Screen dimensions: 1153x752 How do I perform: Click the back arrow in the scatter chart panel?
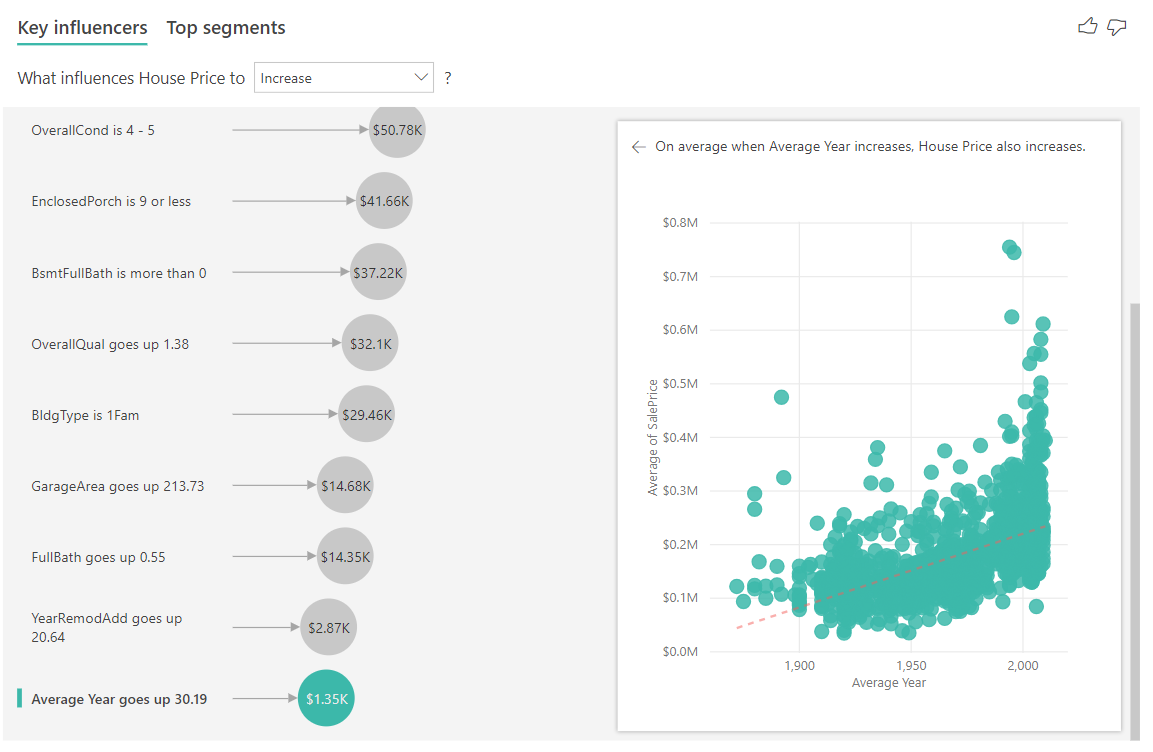pos(638,147)
